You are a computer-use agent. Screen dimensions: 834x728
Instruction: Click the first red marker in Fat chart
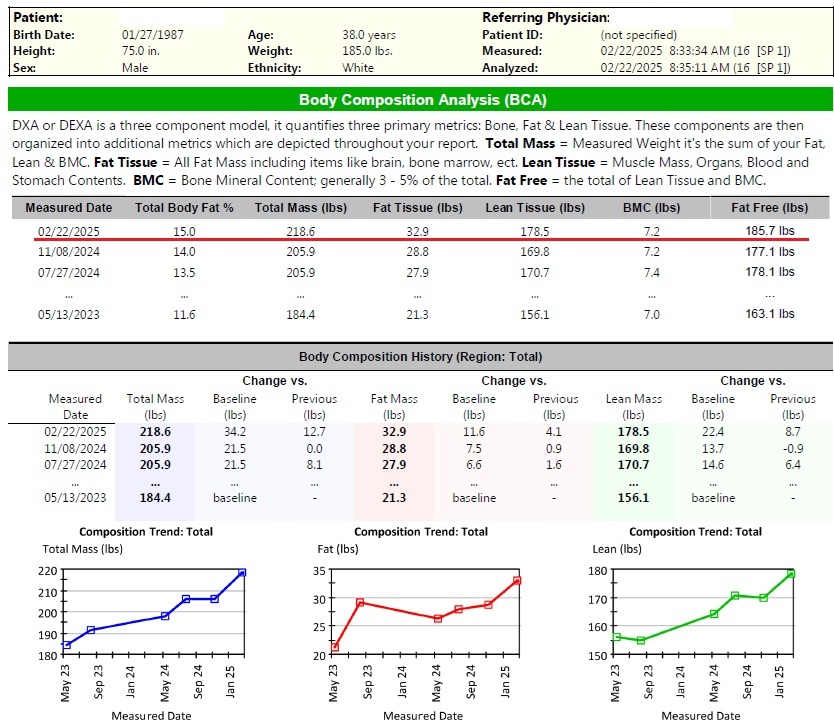click(x=335, y=647)
